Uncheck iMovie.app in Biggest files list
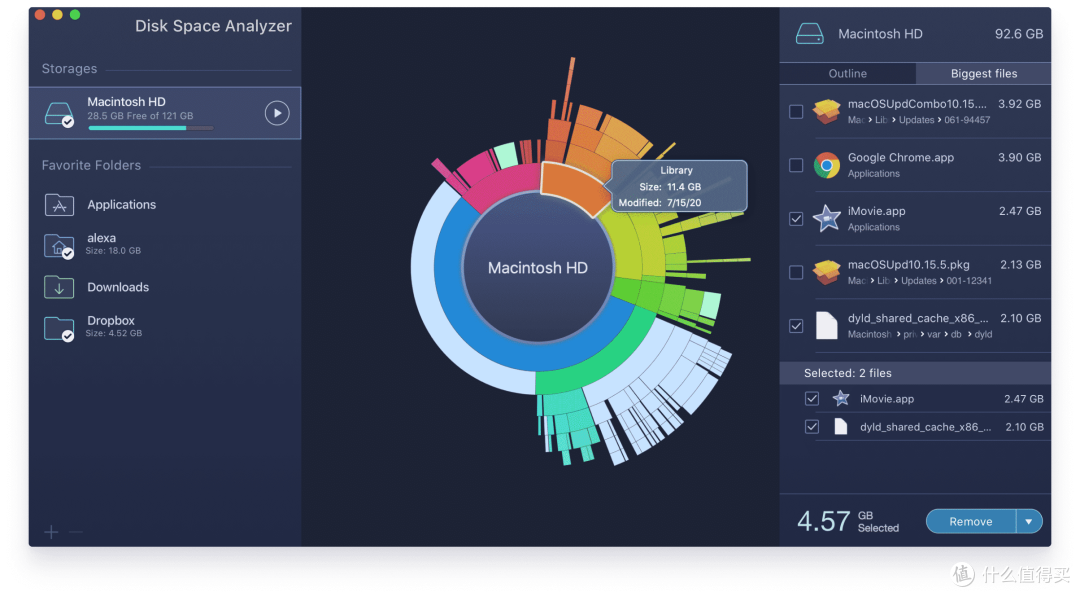This screenshot has height=597, width=1080. click(x=796, y=219)
